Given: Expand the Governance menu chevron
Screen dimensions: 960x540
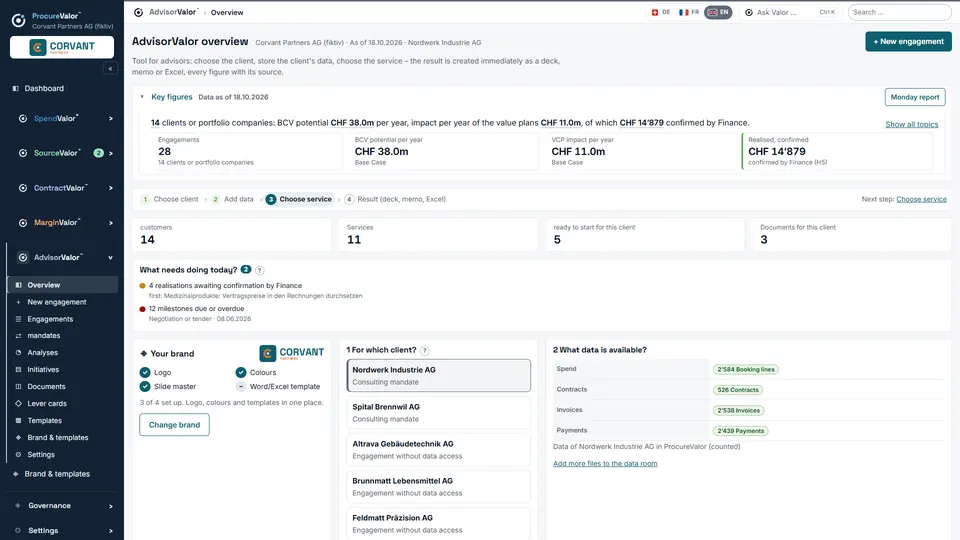Looking at the screenshot, I should 111,506.
